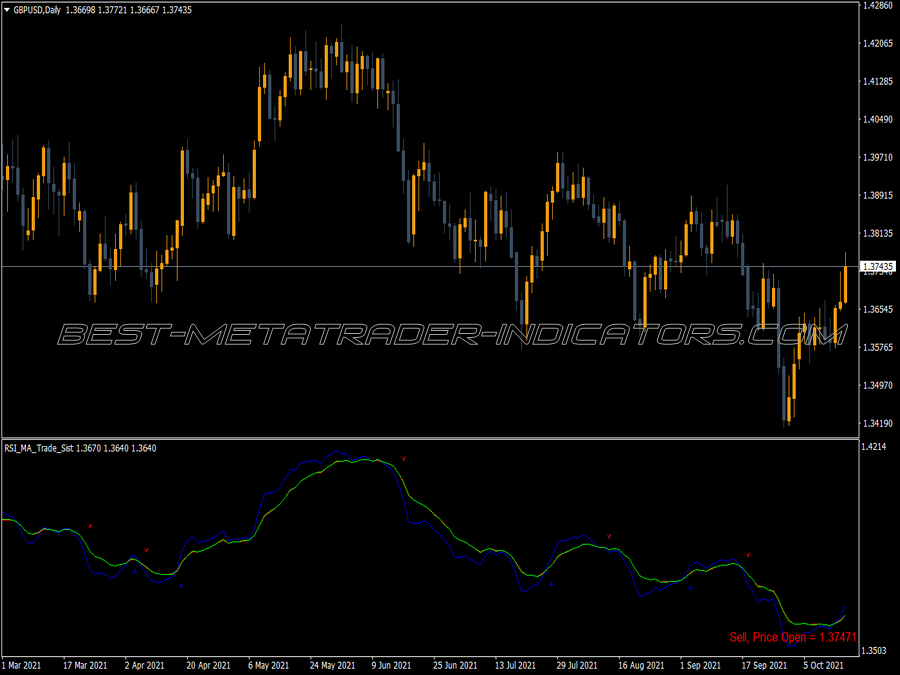This screenshot has width=900, height=675.
Task: Click the RSI_MA_Trade_Sist indicator label
Action: click(x=38, y=448)
